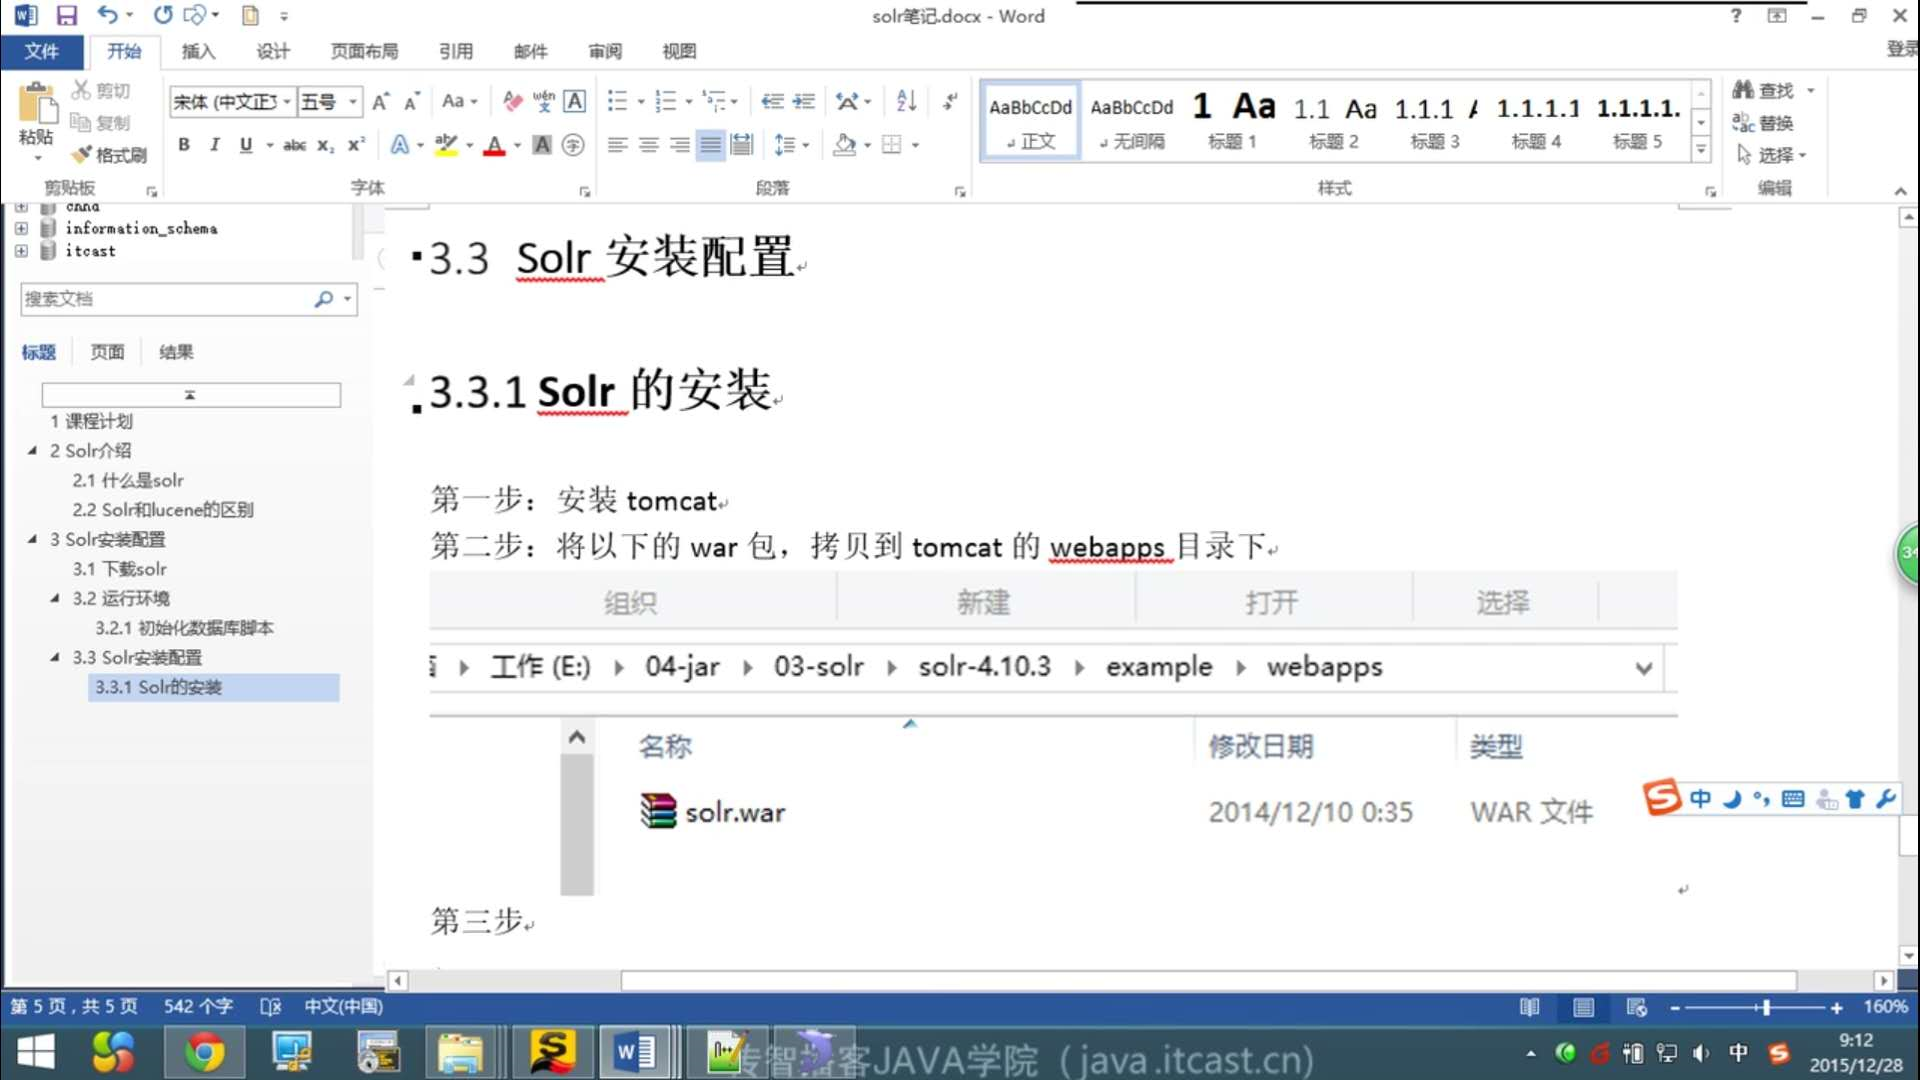The height and width of the screenshot is (1080, 1920).
Task: Toggle bullet list formatting
Action: (617, 102)
